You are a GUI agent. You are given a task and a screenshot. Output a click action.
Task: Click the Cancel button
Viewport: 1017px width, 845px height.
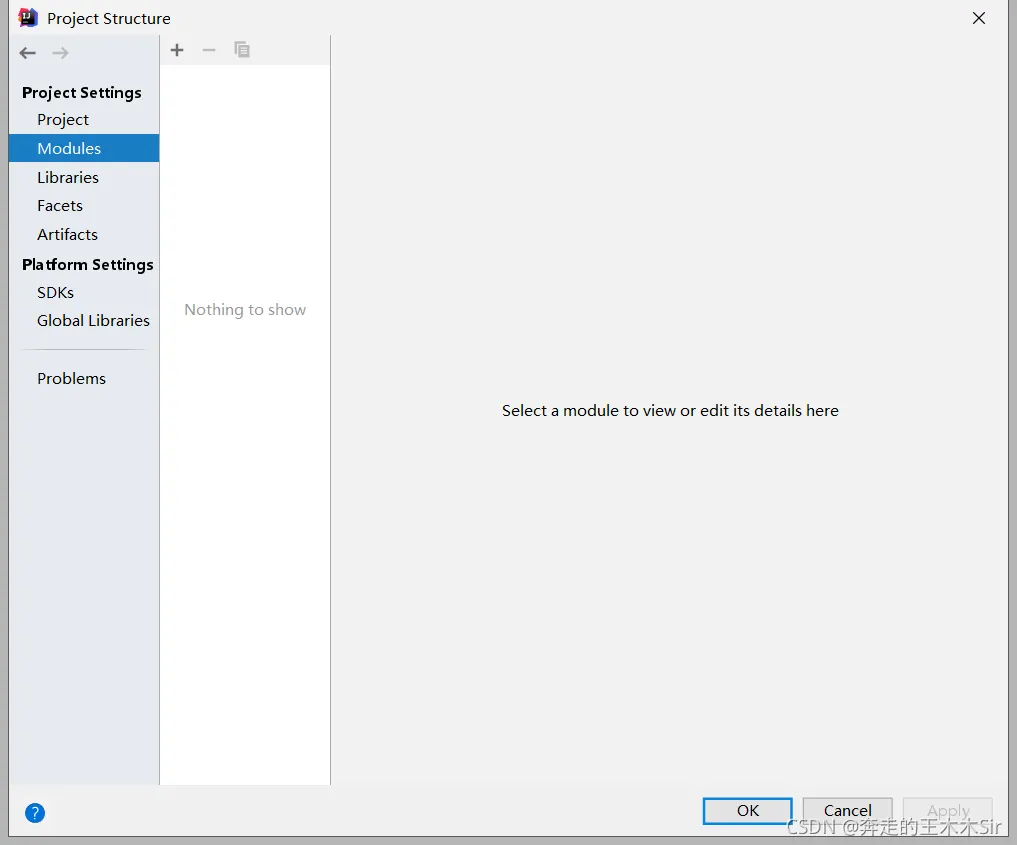[847, 811]
